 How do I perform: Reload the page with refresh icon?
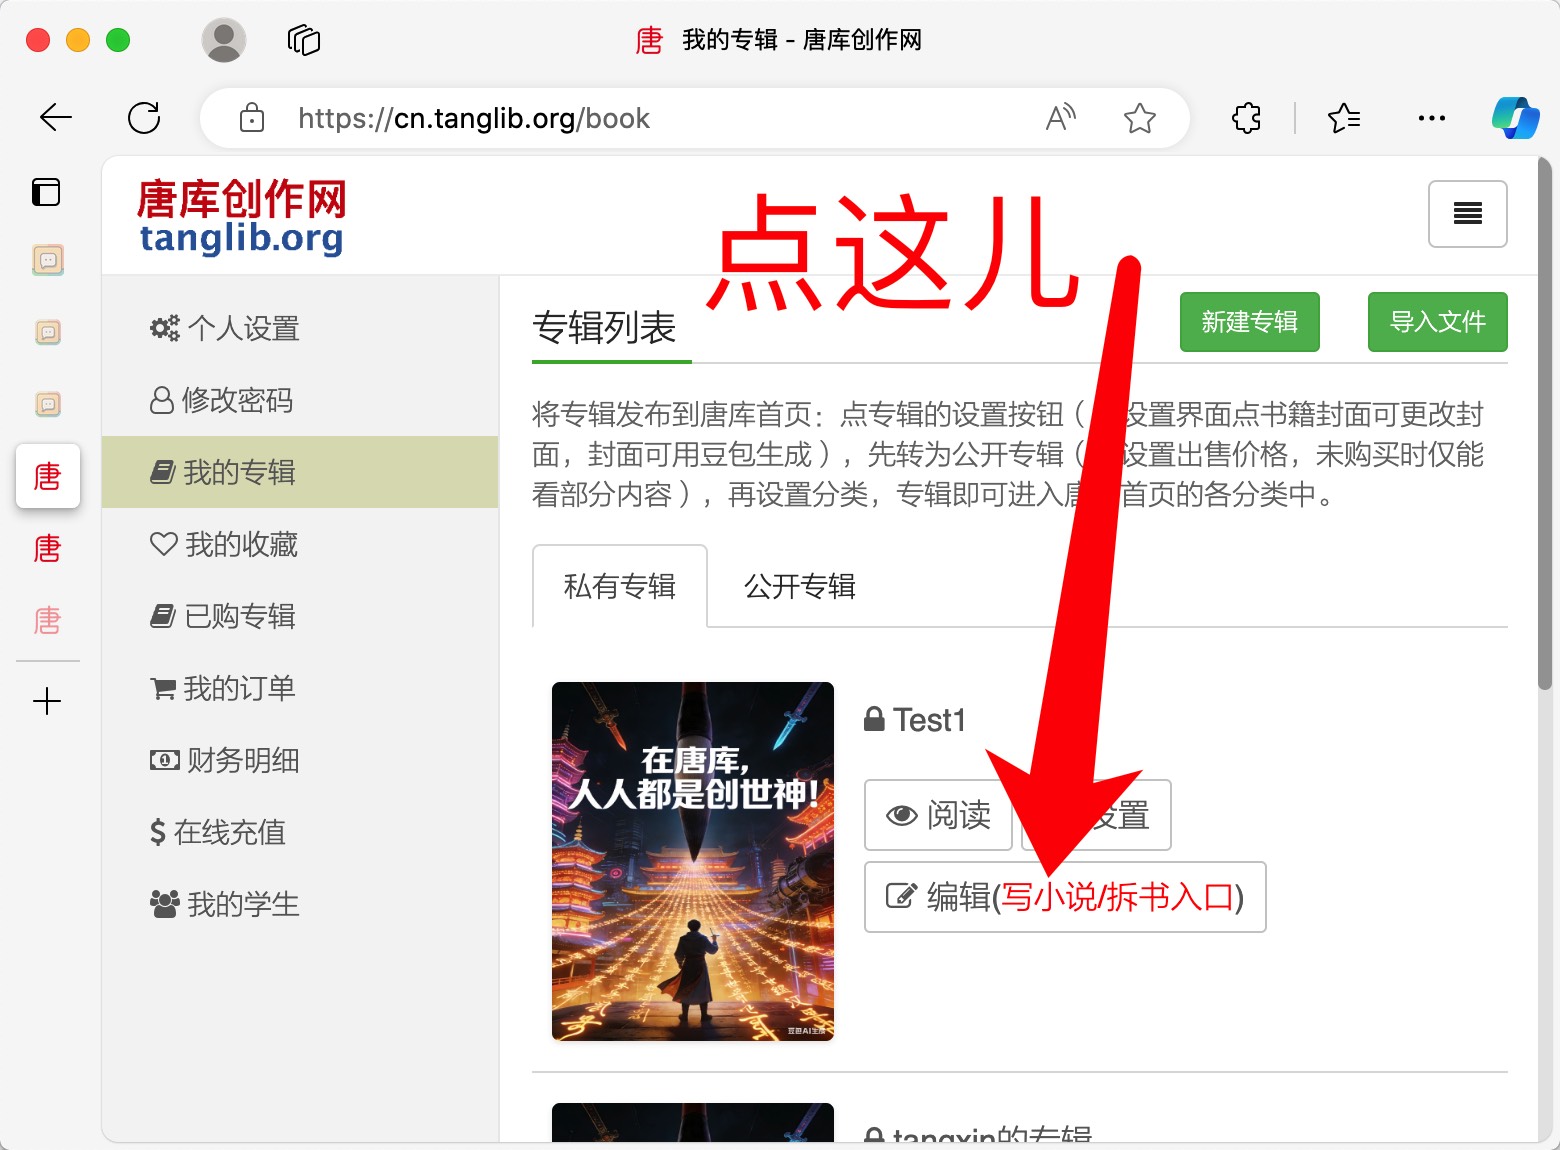pos(144,118)
